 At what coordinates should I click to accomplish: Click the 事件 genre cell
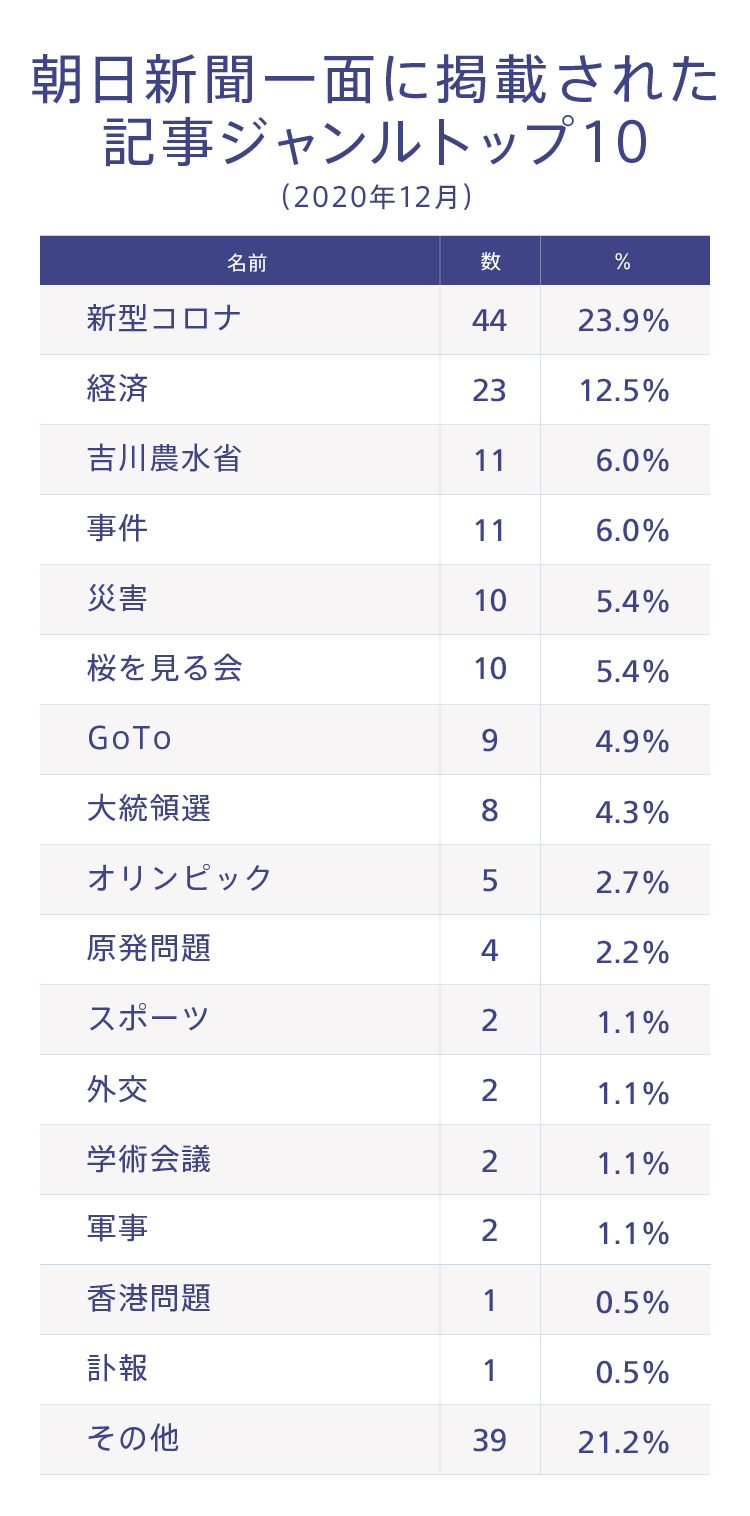click(x=118, y=529)
